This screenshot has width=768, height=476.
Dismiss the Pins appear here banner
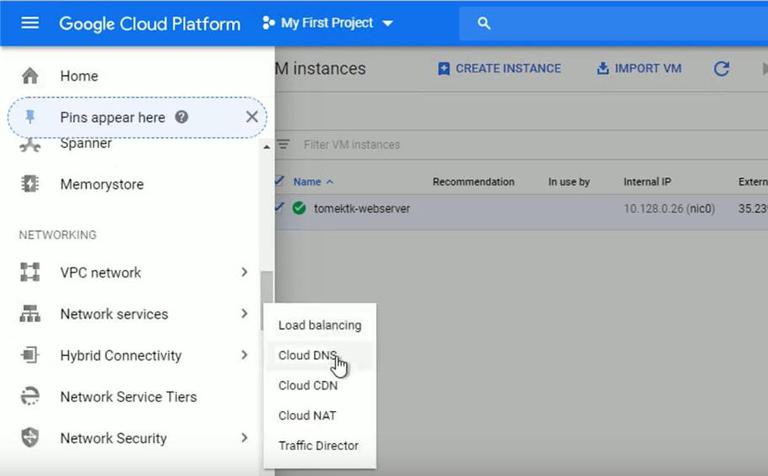coord(252,117)
